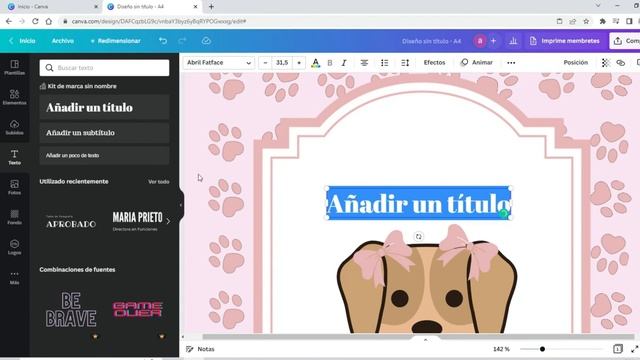The width and height of the screenshot is (640, 360).
Task: Add body text with Añadir un poco de texto
Action: click(x=104, y=156)
